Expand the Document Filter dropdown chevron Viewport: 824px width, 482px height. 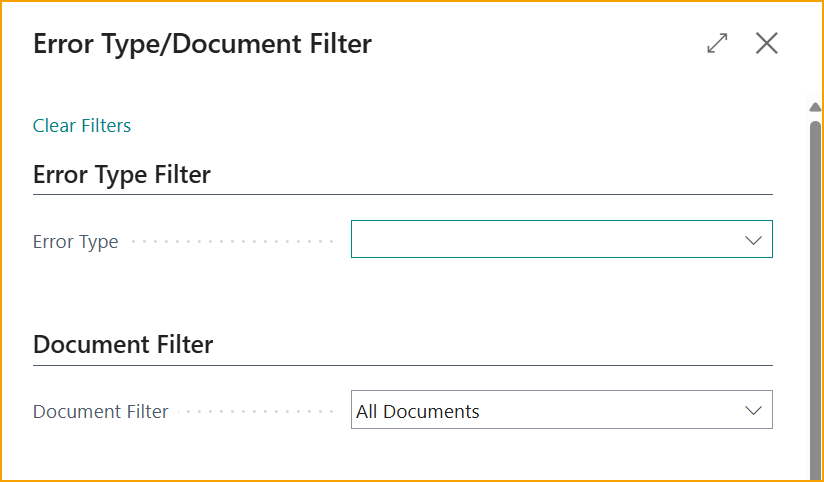(x=754, y=411)
